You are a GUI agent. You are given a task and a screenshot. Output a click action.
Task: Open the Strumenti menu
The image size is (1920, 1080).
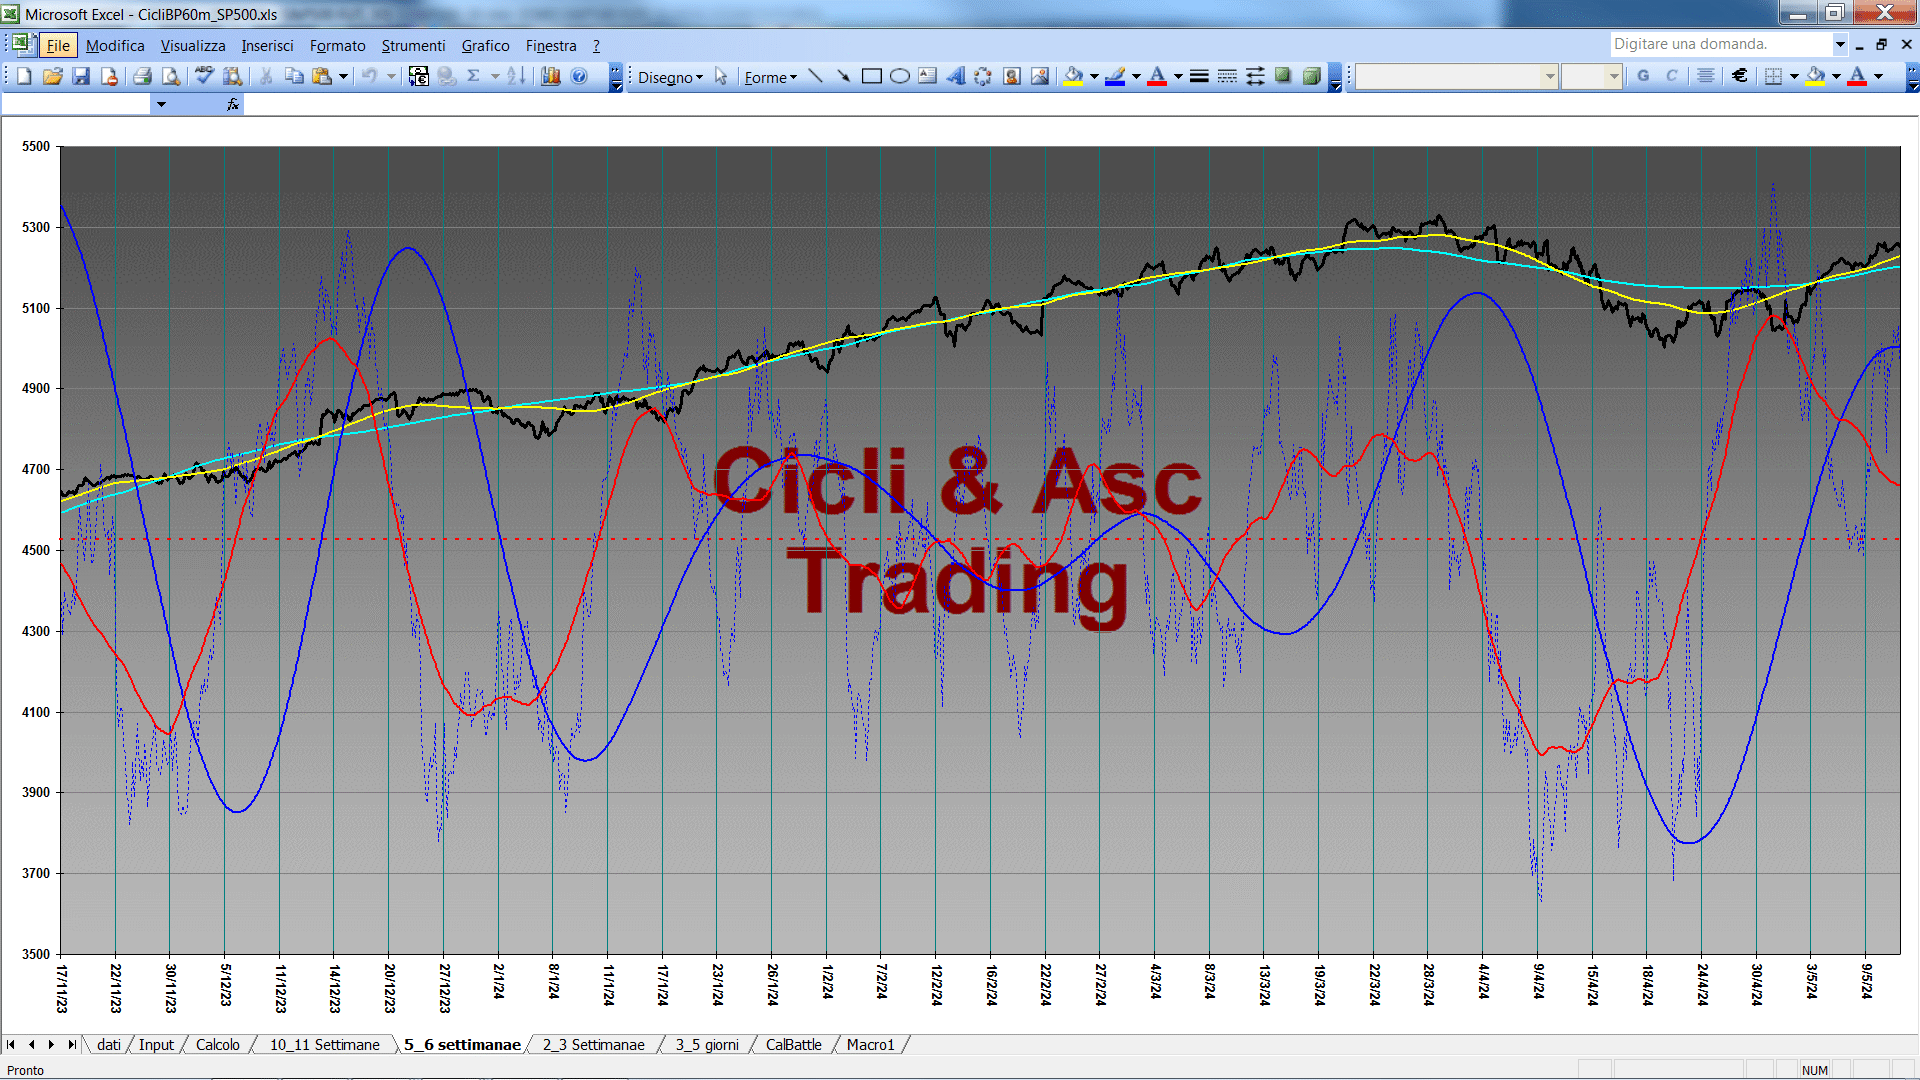(413, 45)
